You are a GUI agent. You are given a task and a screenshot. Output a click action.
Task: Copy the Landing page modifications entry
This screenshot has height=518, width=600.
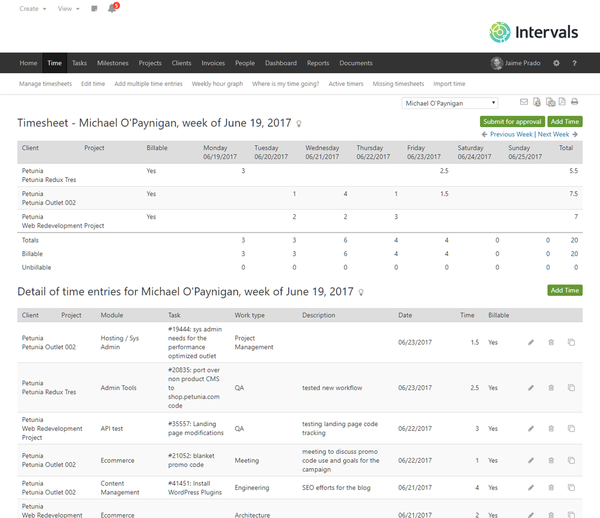571,428
